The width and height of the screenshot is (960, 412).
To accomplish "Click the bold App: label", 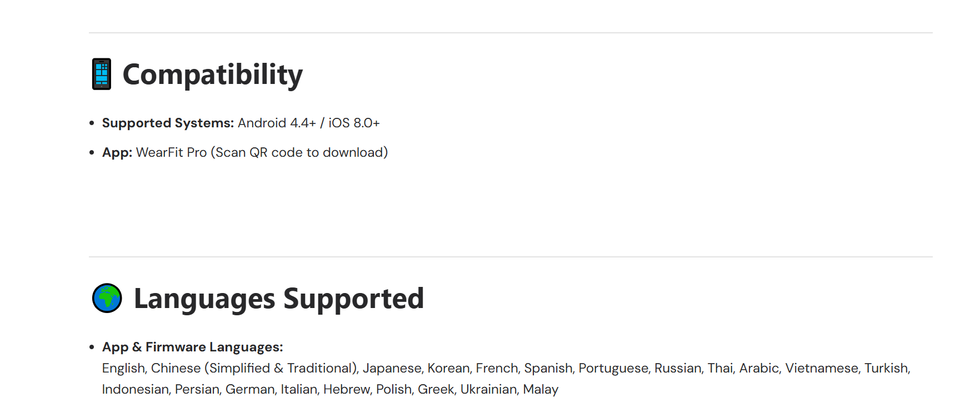I will coord(117,152).
